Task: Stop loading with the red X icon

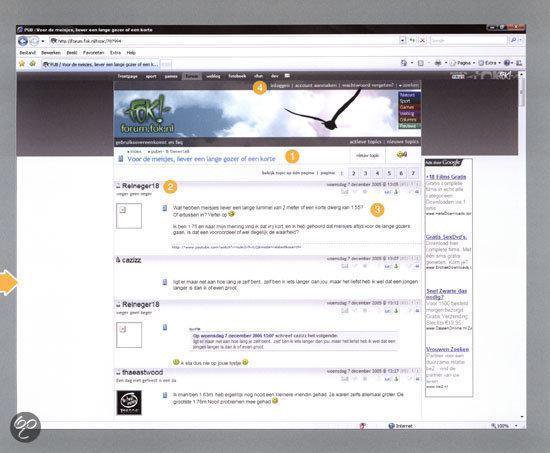Action: tap(422, 41)
